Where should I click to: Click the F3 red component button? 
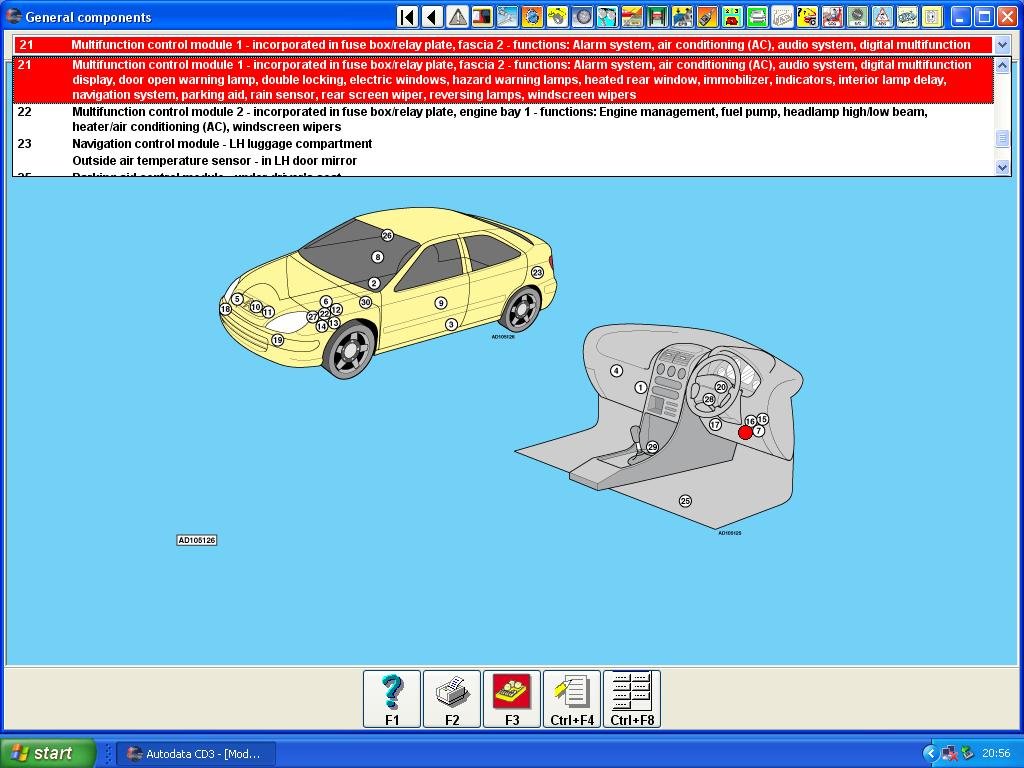point(512,699)
